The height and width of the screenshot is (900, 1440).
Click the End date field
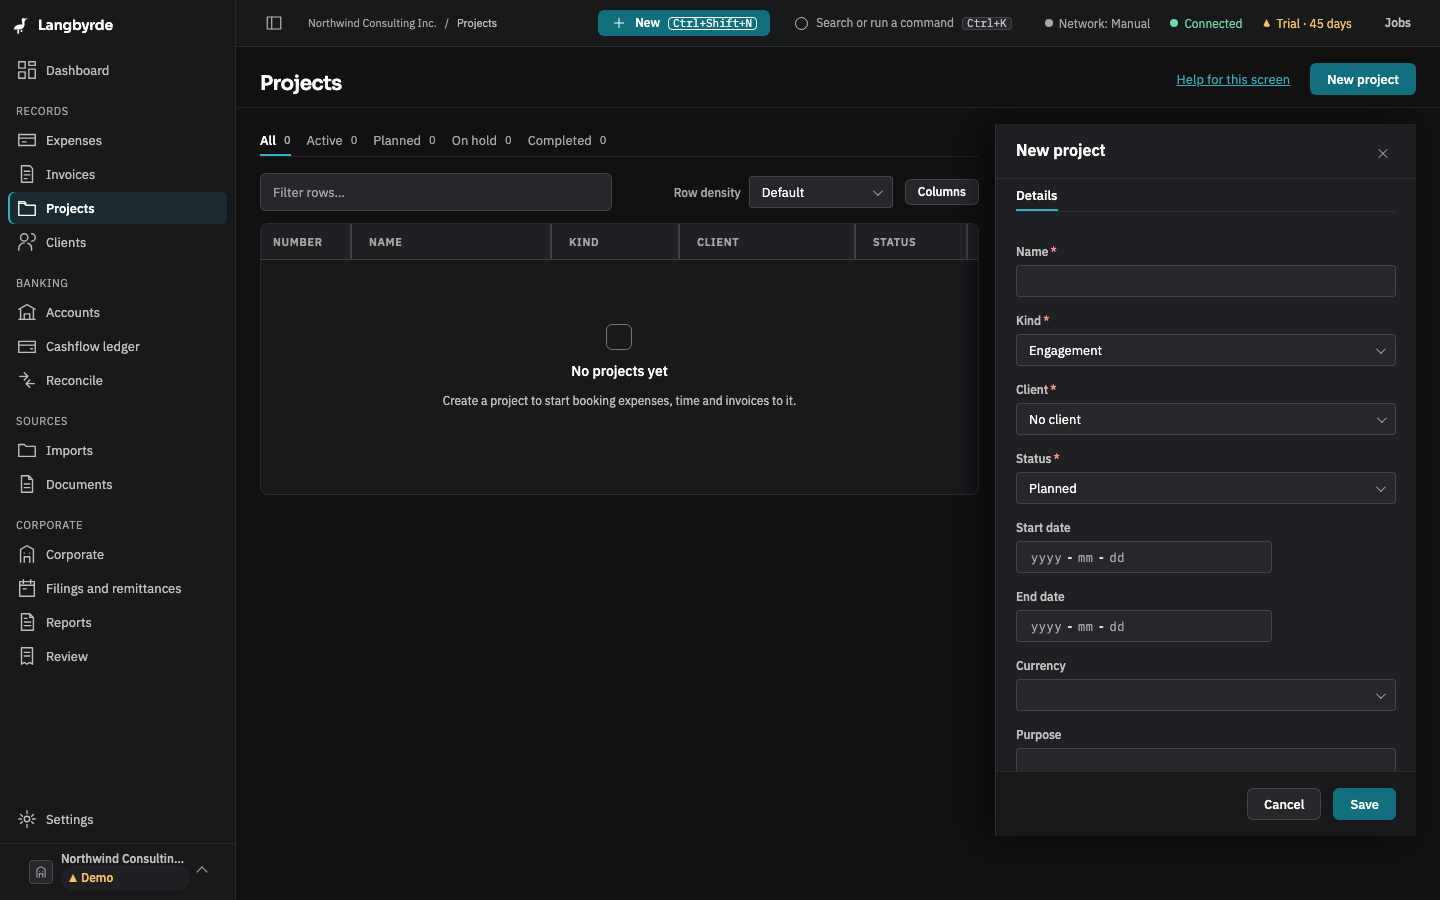point(1144,626)
